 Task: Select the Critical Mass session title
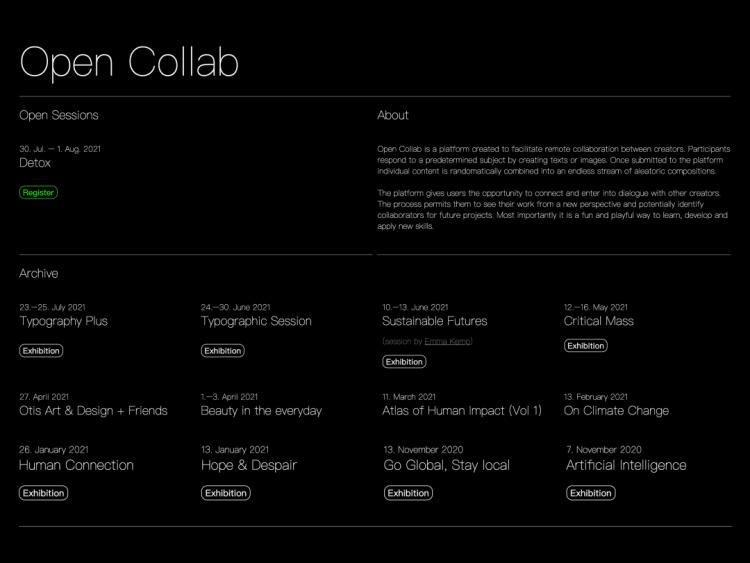[598, 321]
